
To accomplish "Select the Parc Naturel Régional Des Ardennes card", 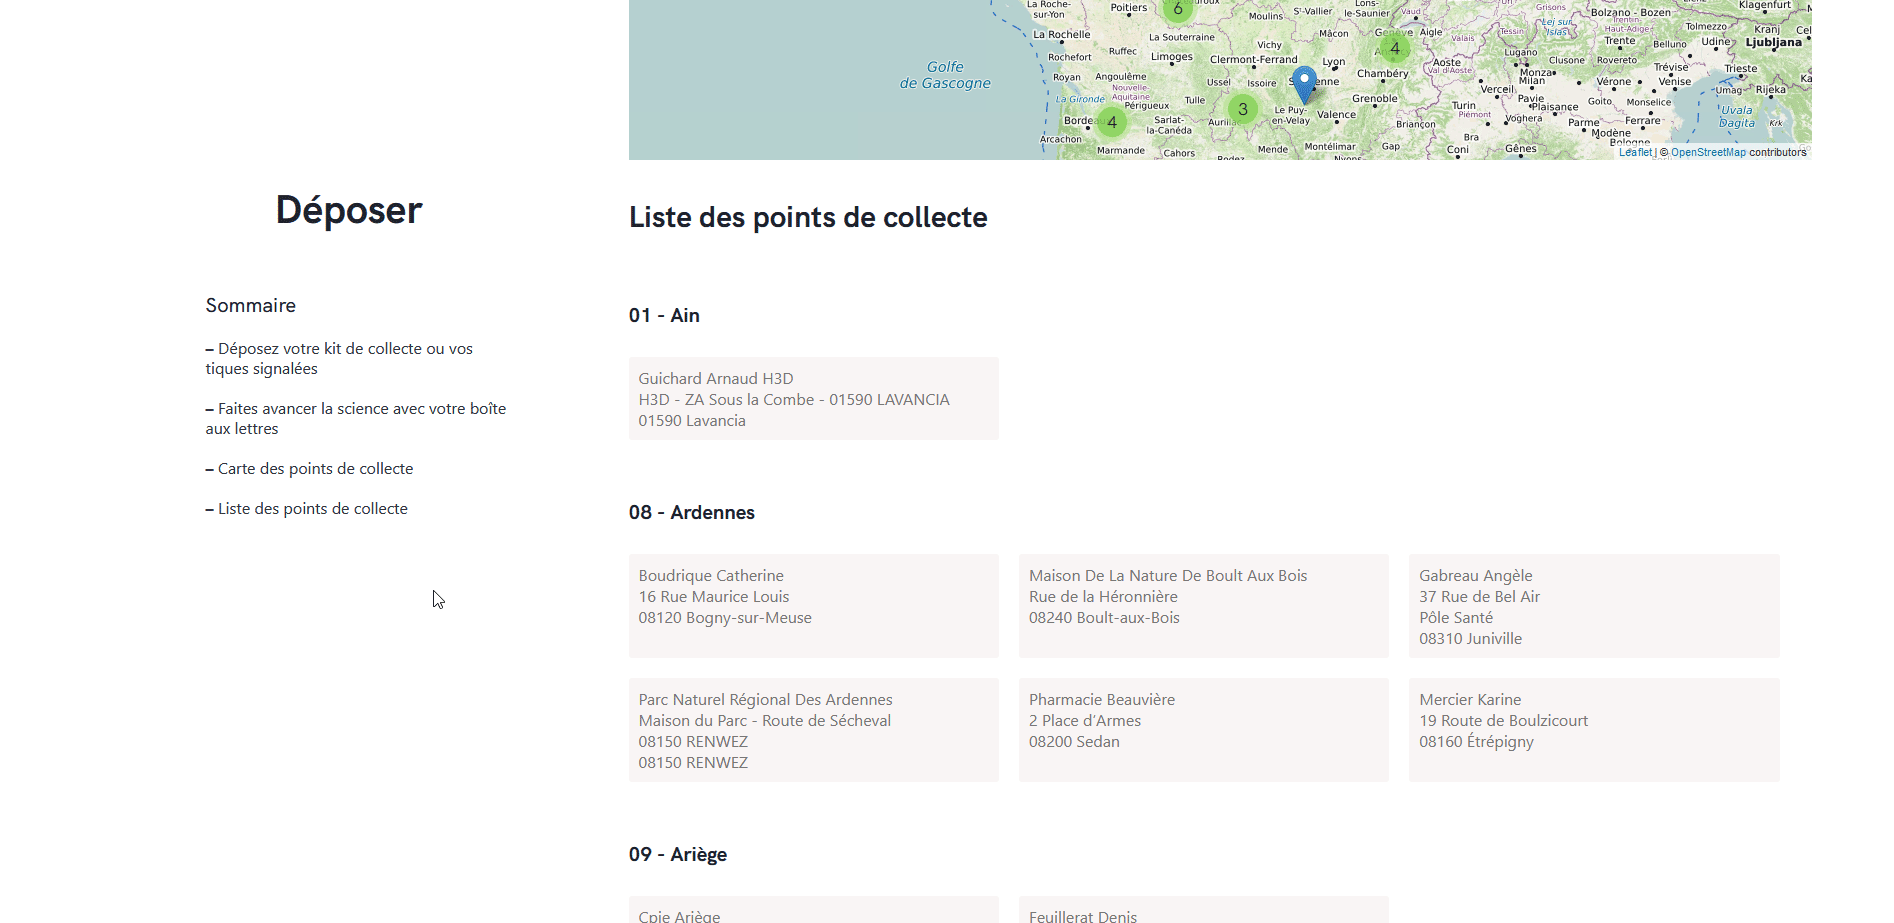I will pos(813,730).
